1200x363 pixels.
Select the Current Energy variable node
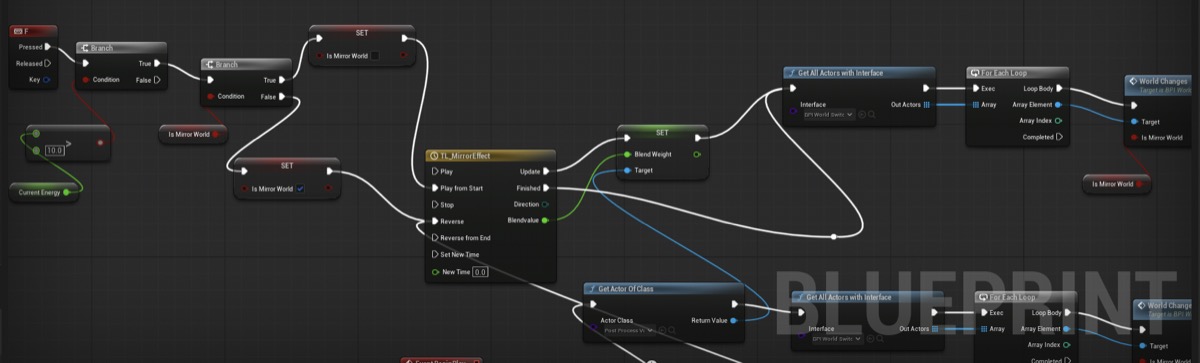click(x=43, y=192)
